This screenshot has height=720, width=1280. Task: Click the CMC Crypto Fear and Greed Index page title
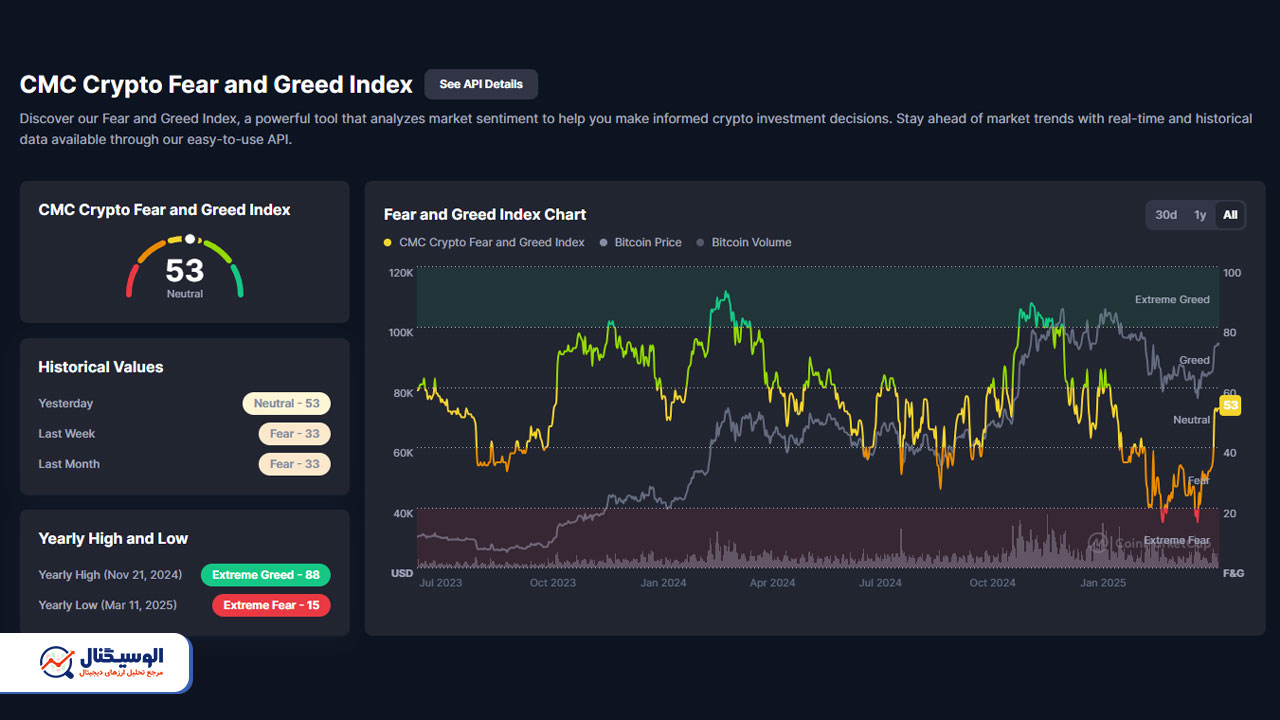point(216,84)
